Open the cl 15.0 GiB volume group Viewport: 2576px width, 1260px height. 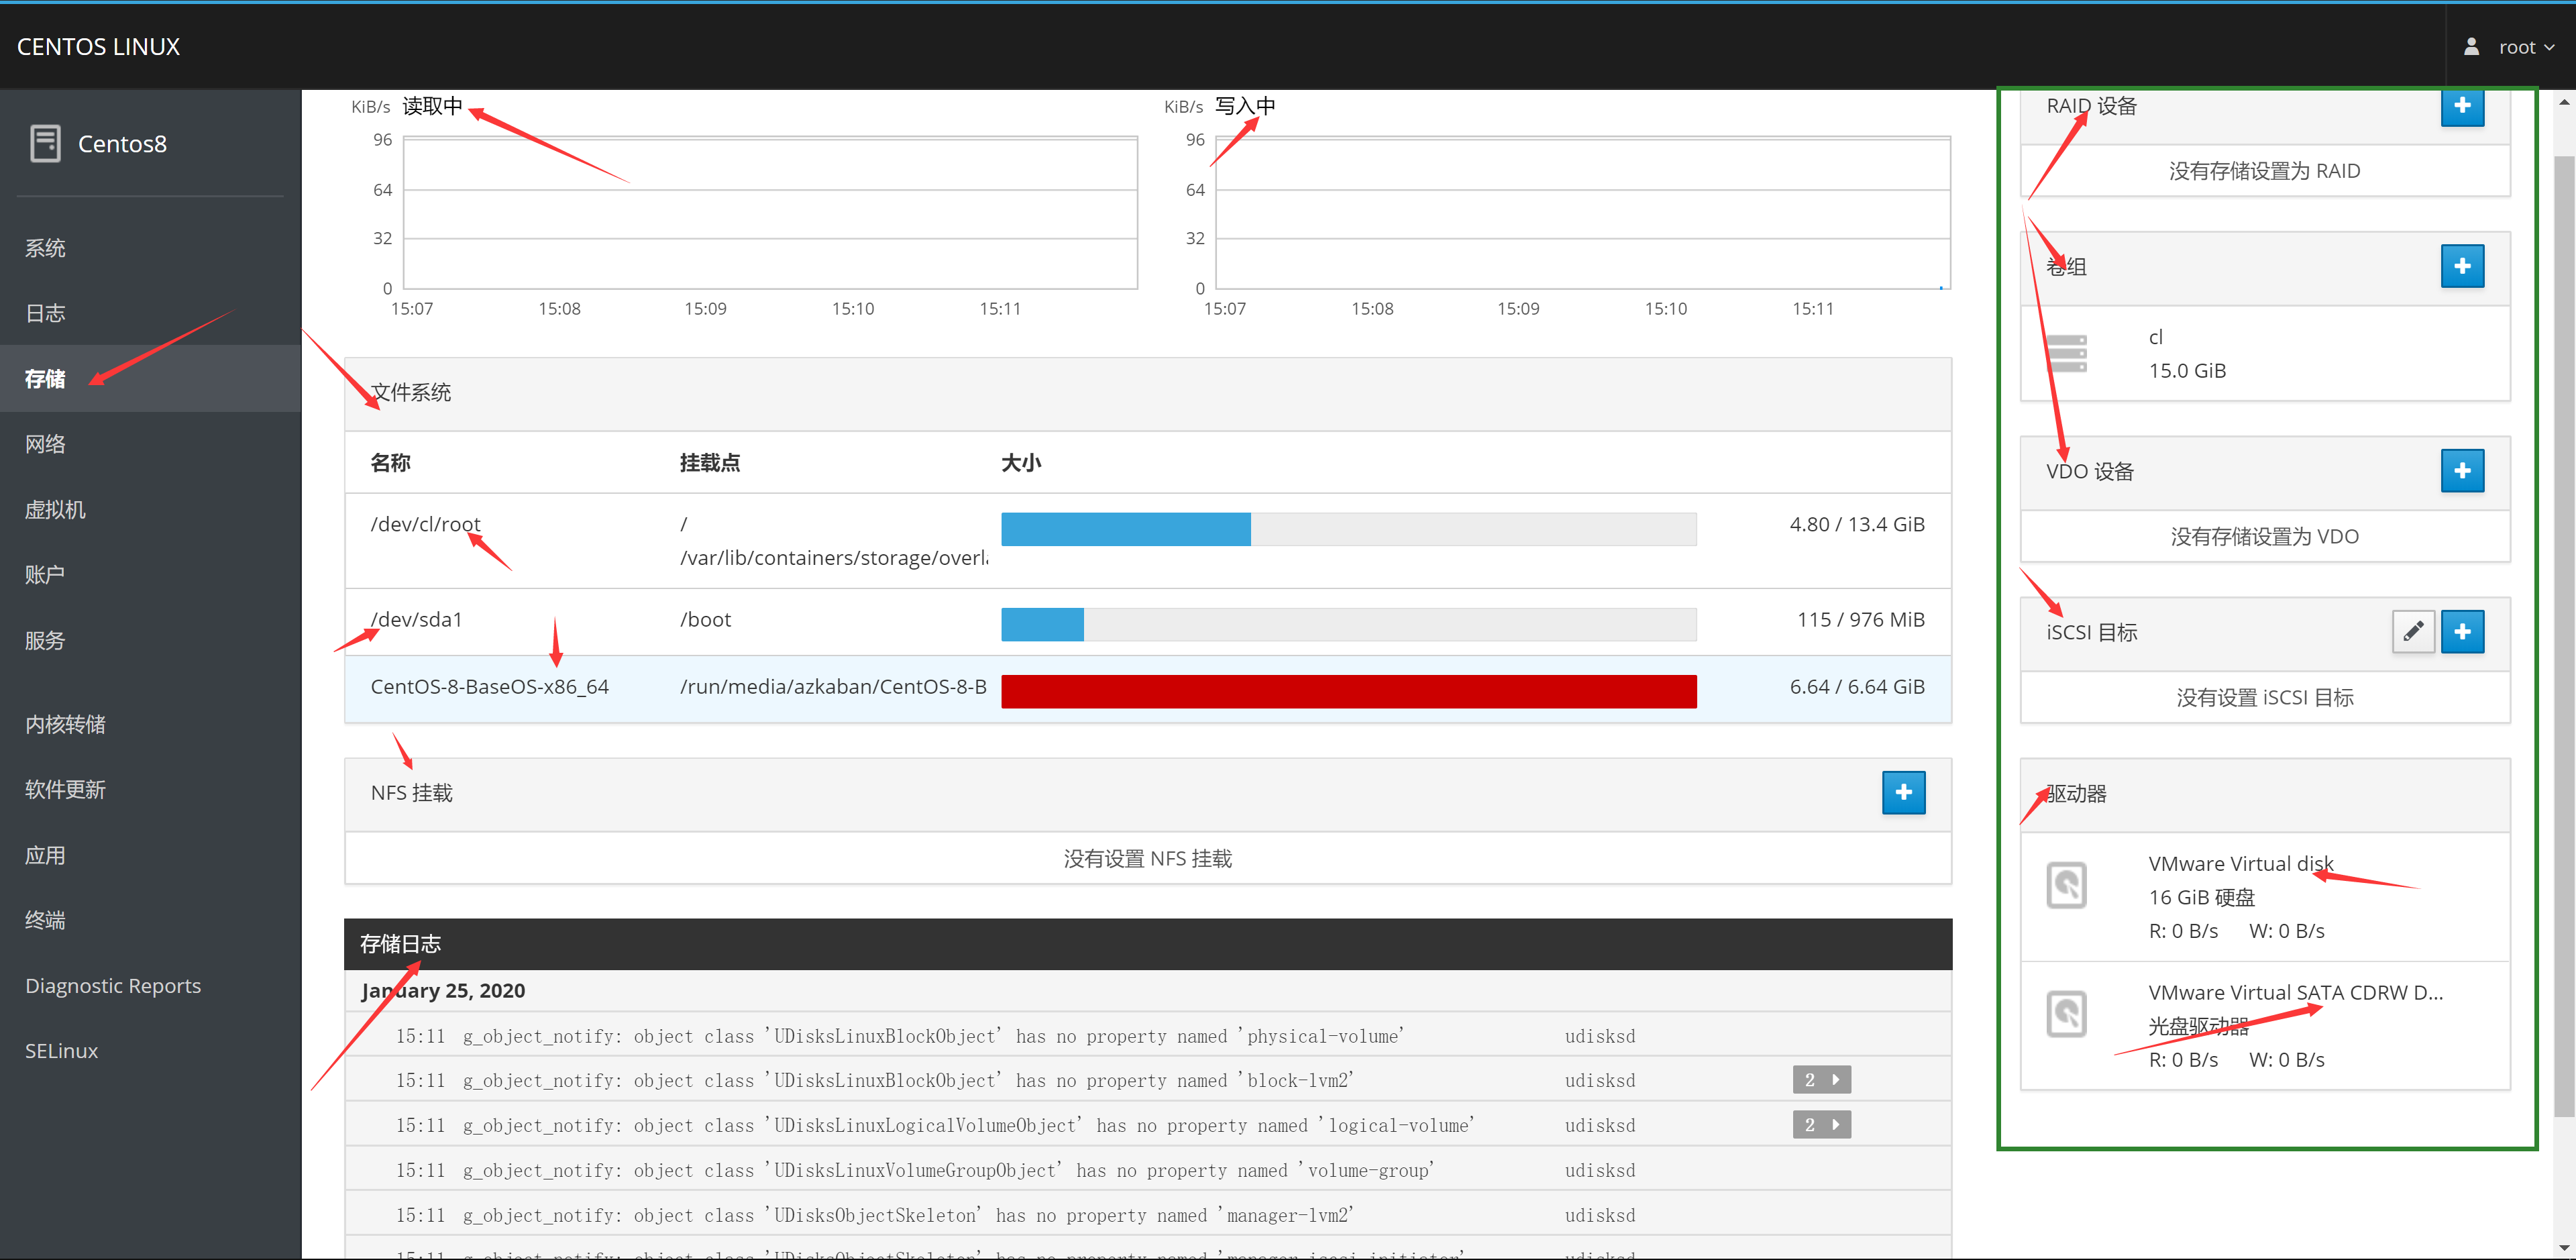pyautogui.click(x=2265, y=354)
